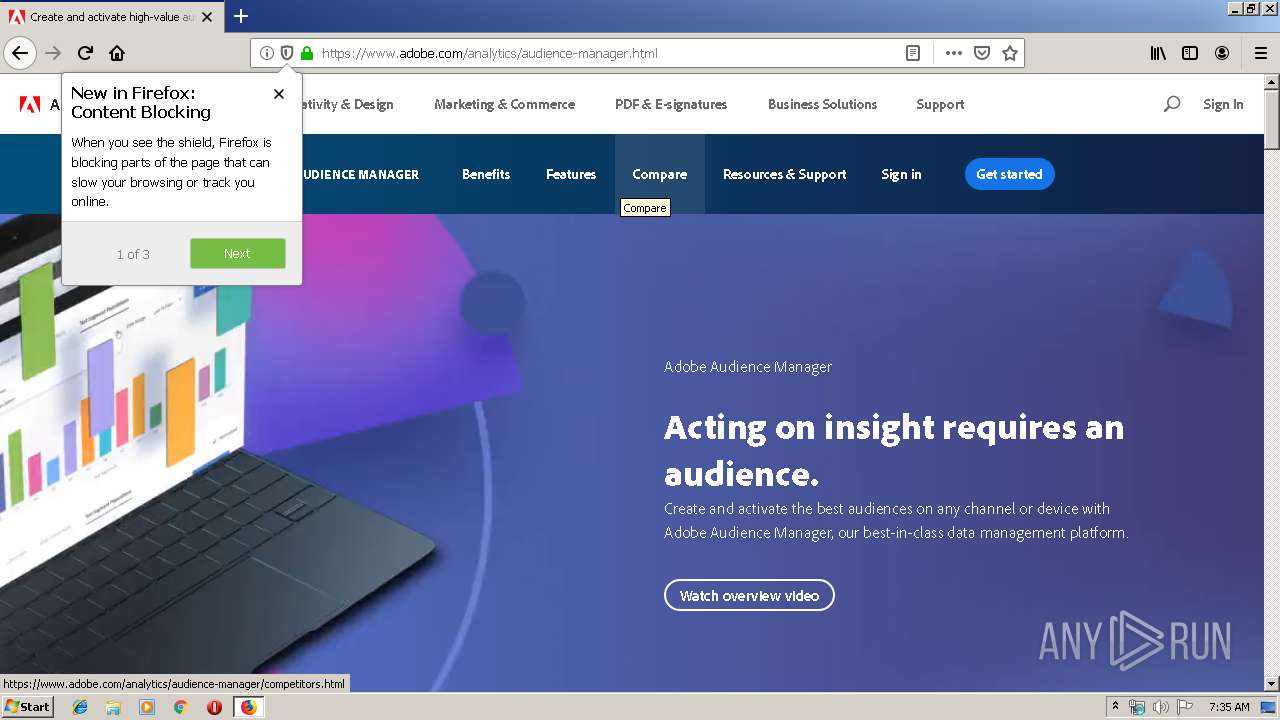The height and width of the screenshot is (720, 1280).
Task: Show hidden tray icons arrow
Action: [1115, 707]
